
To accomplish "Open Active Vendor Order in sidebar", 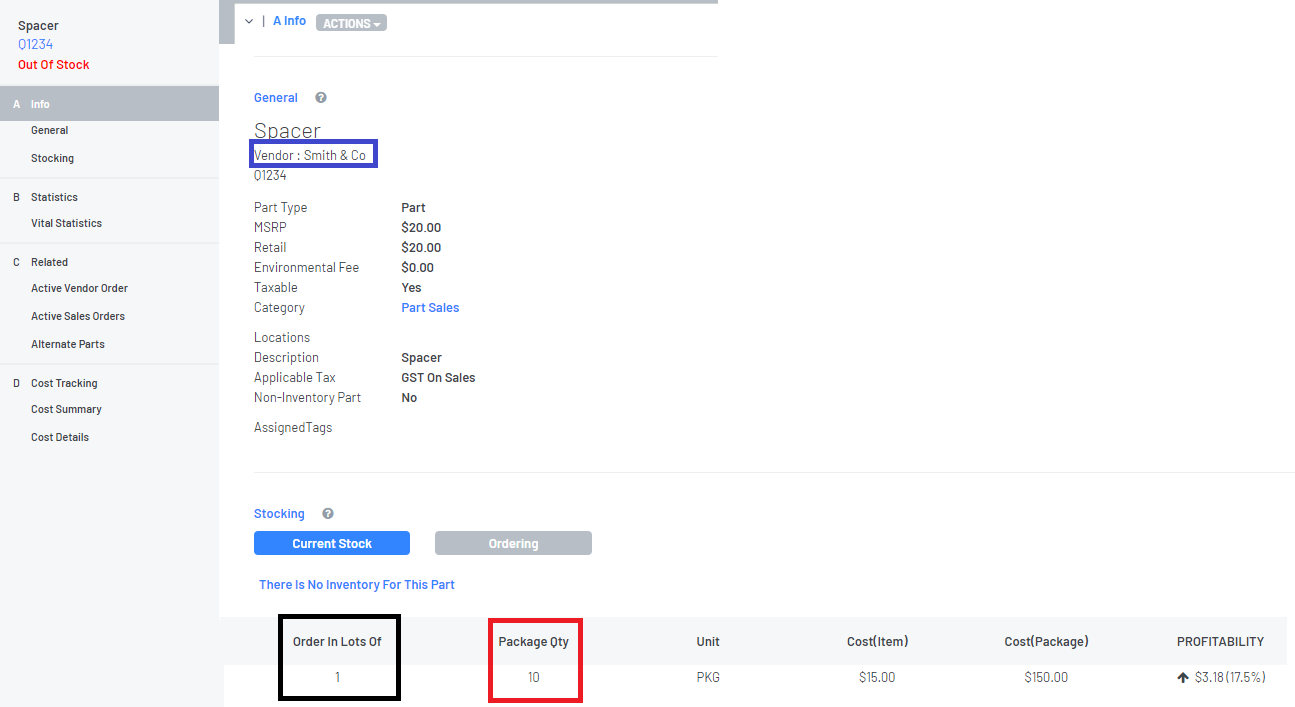I will point(79,288).
